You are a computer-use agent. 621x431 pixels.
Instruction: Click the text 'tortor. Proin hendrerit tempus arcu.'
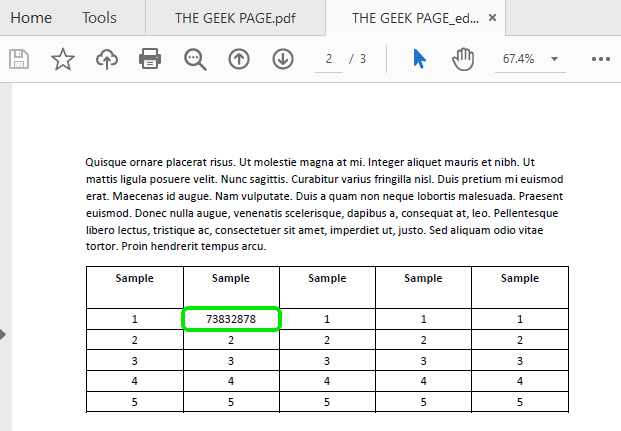tap(176, 246)
